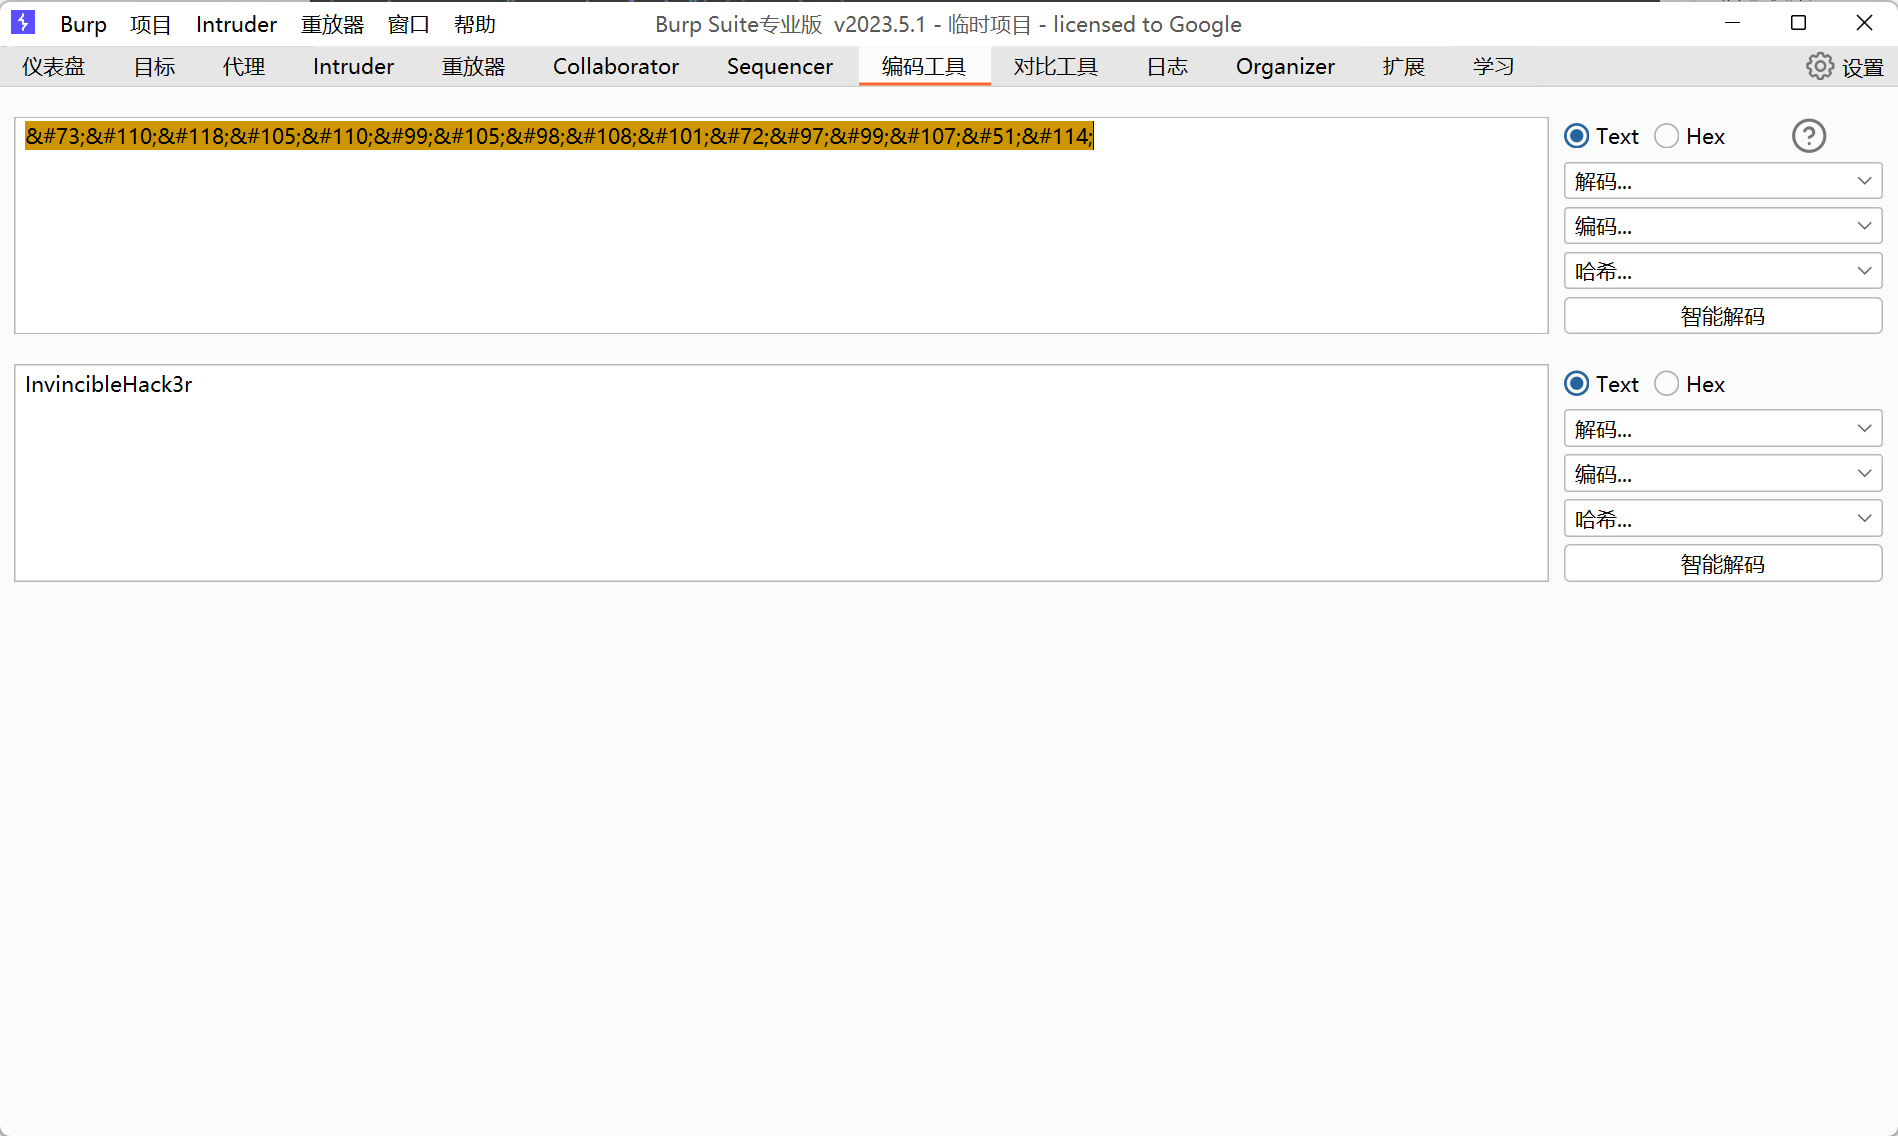
Task: Open the 帮助 menu
Action: click(x=475, y=24)
